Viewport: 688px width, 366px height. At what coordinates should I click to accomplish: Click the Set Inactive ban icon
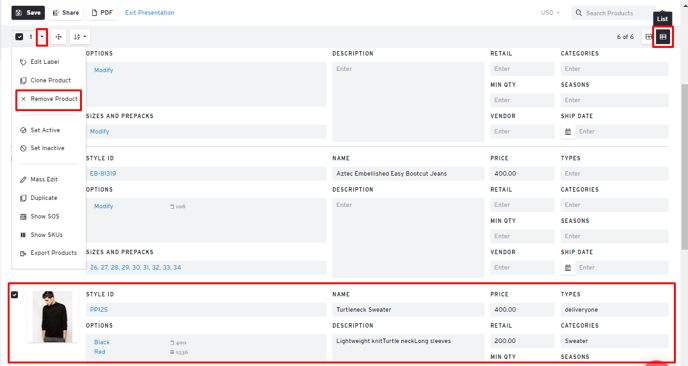23,148
